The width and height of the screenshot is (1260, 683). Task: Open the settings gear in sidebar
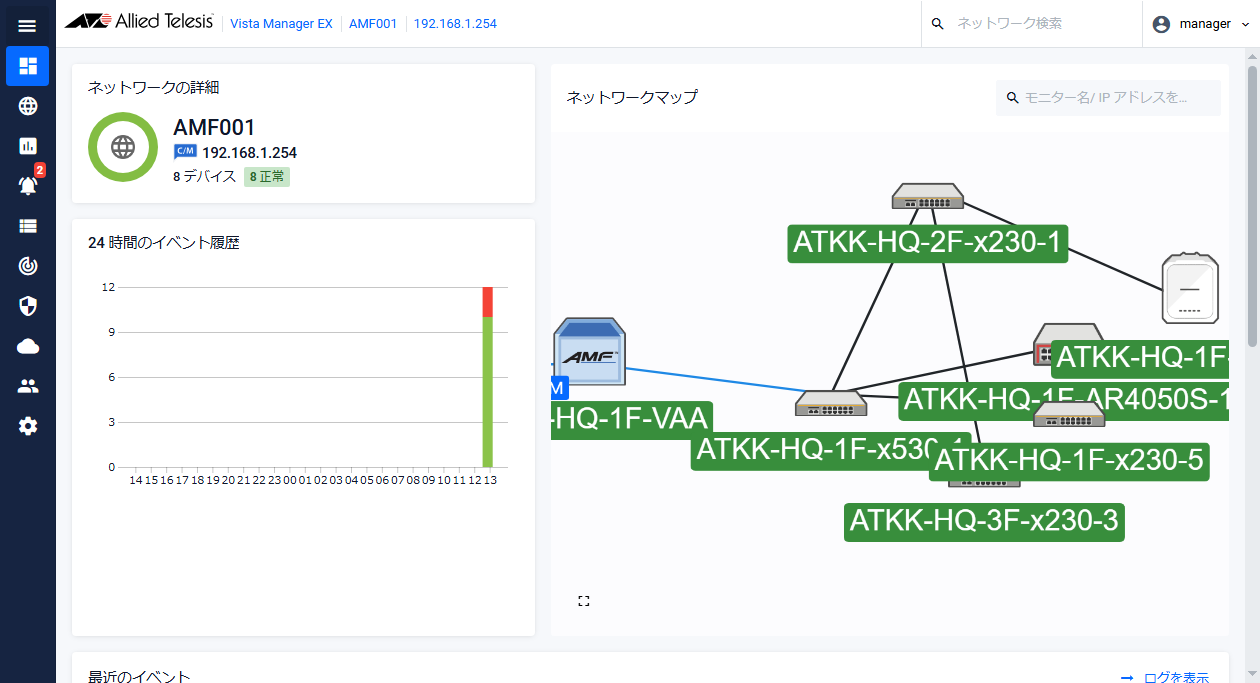pyautogui.click(x=28, y=426)
